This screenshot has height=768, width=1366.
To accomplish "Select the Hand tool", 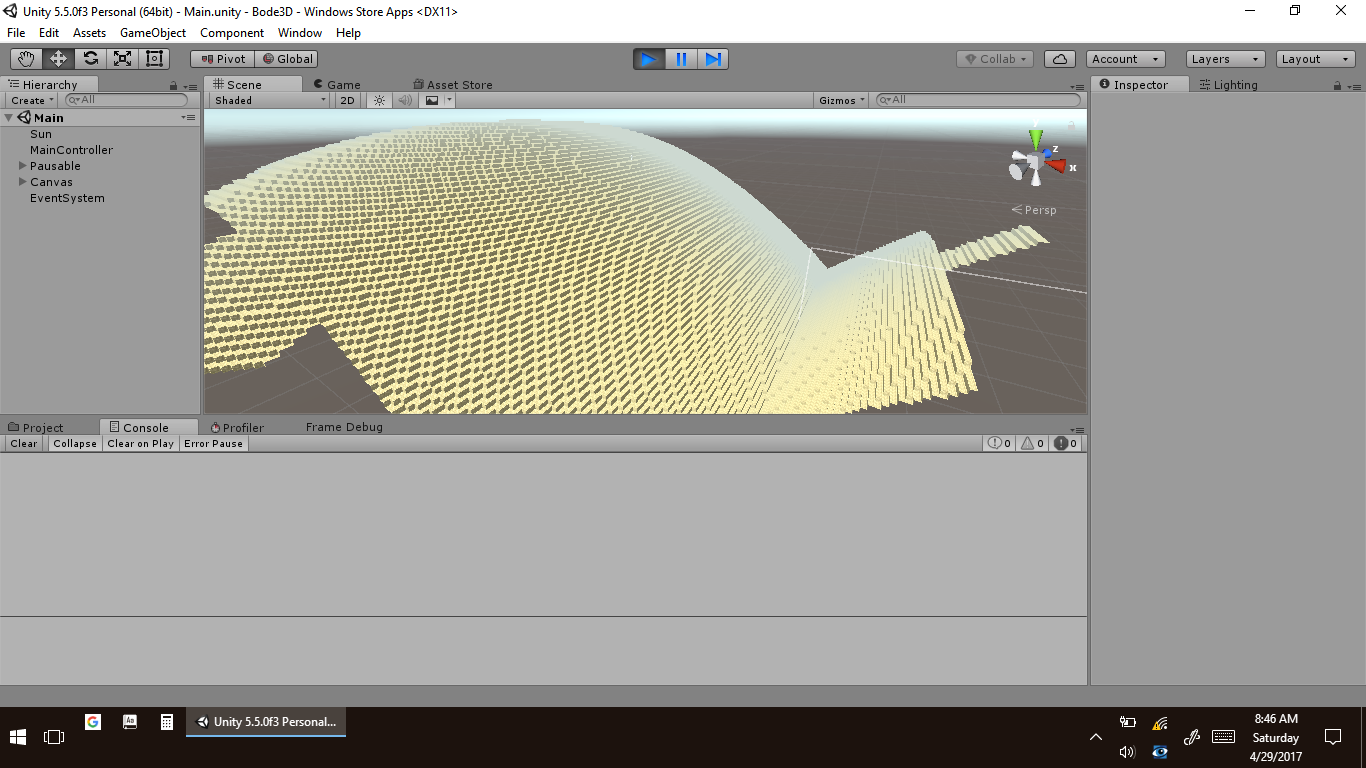I will coord(26,59).
